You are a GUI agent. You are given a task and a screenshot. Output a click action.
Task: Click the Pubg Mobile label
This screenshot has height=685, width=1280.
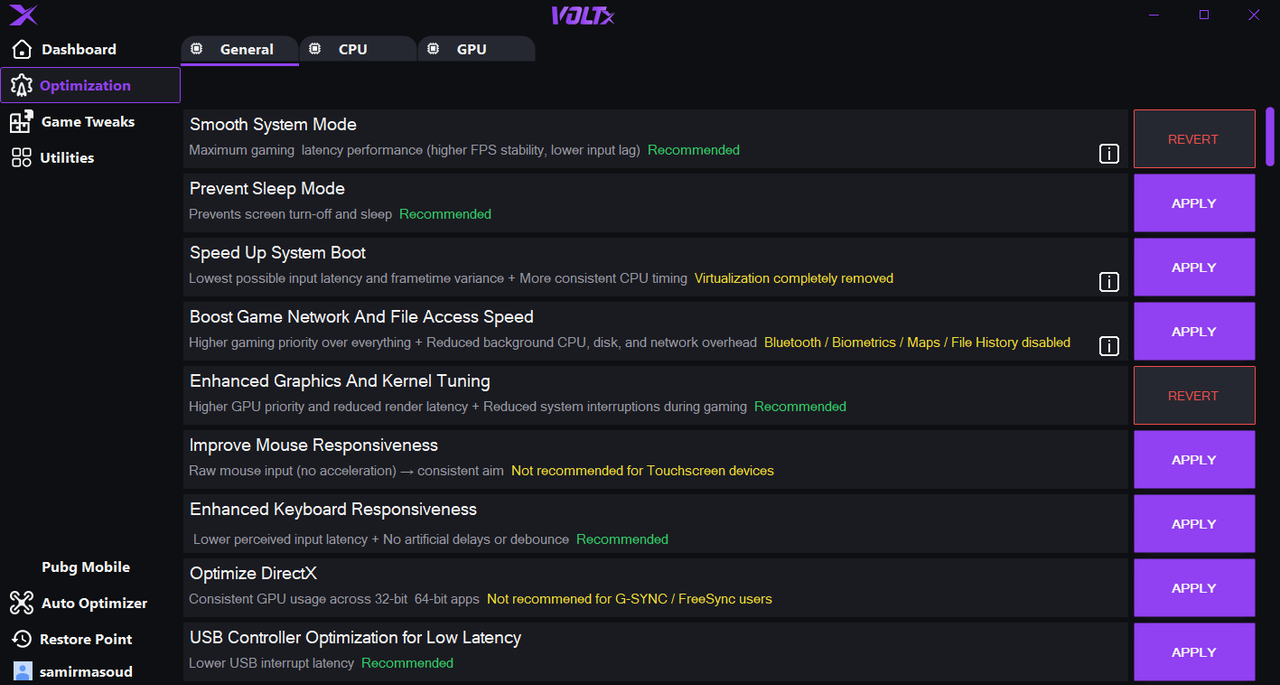coord(86,567)
